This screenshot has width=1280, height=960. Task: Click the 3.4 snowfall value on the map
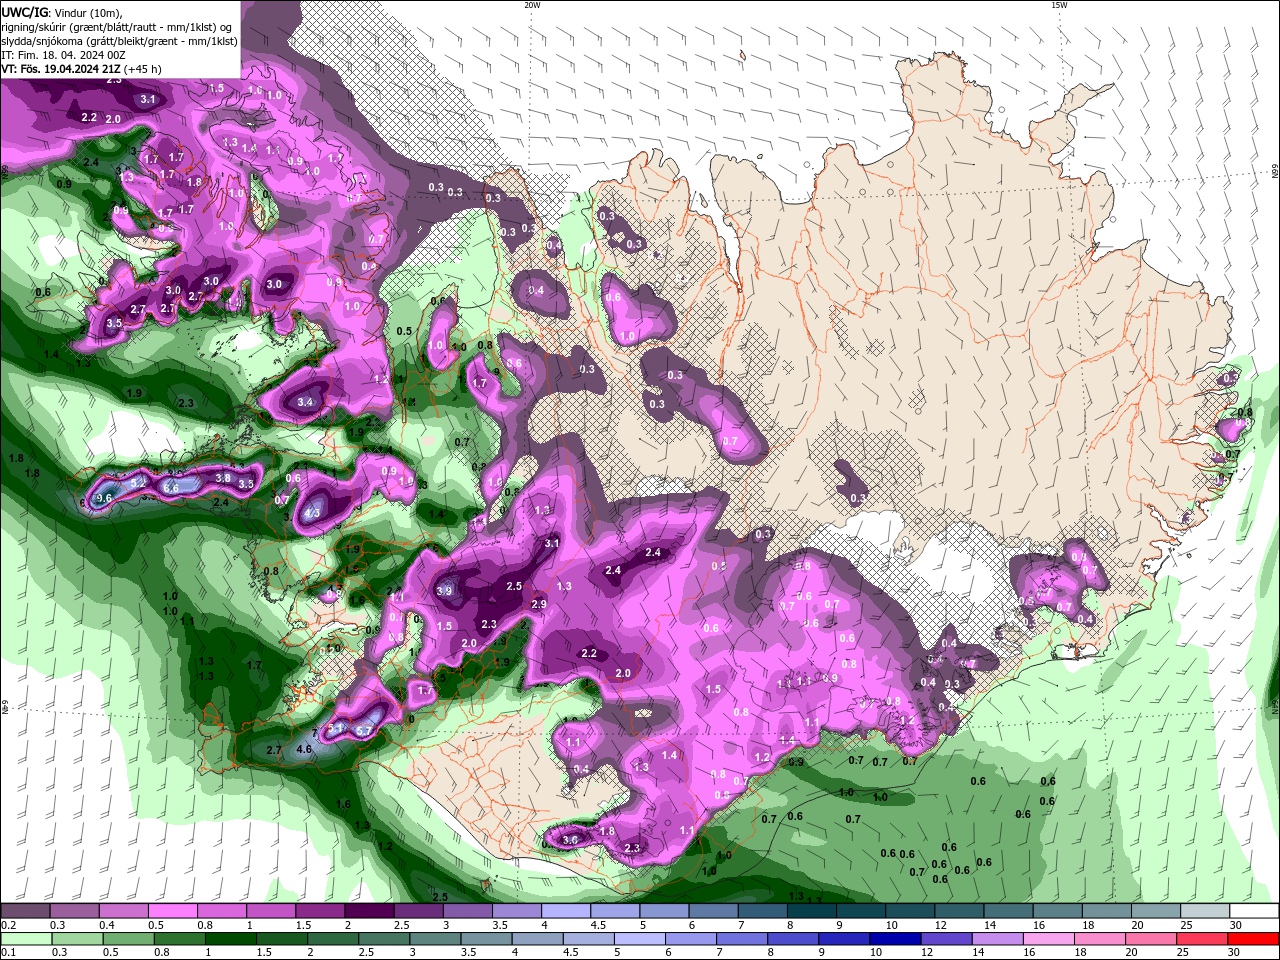[x=306, y=402]
